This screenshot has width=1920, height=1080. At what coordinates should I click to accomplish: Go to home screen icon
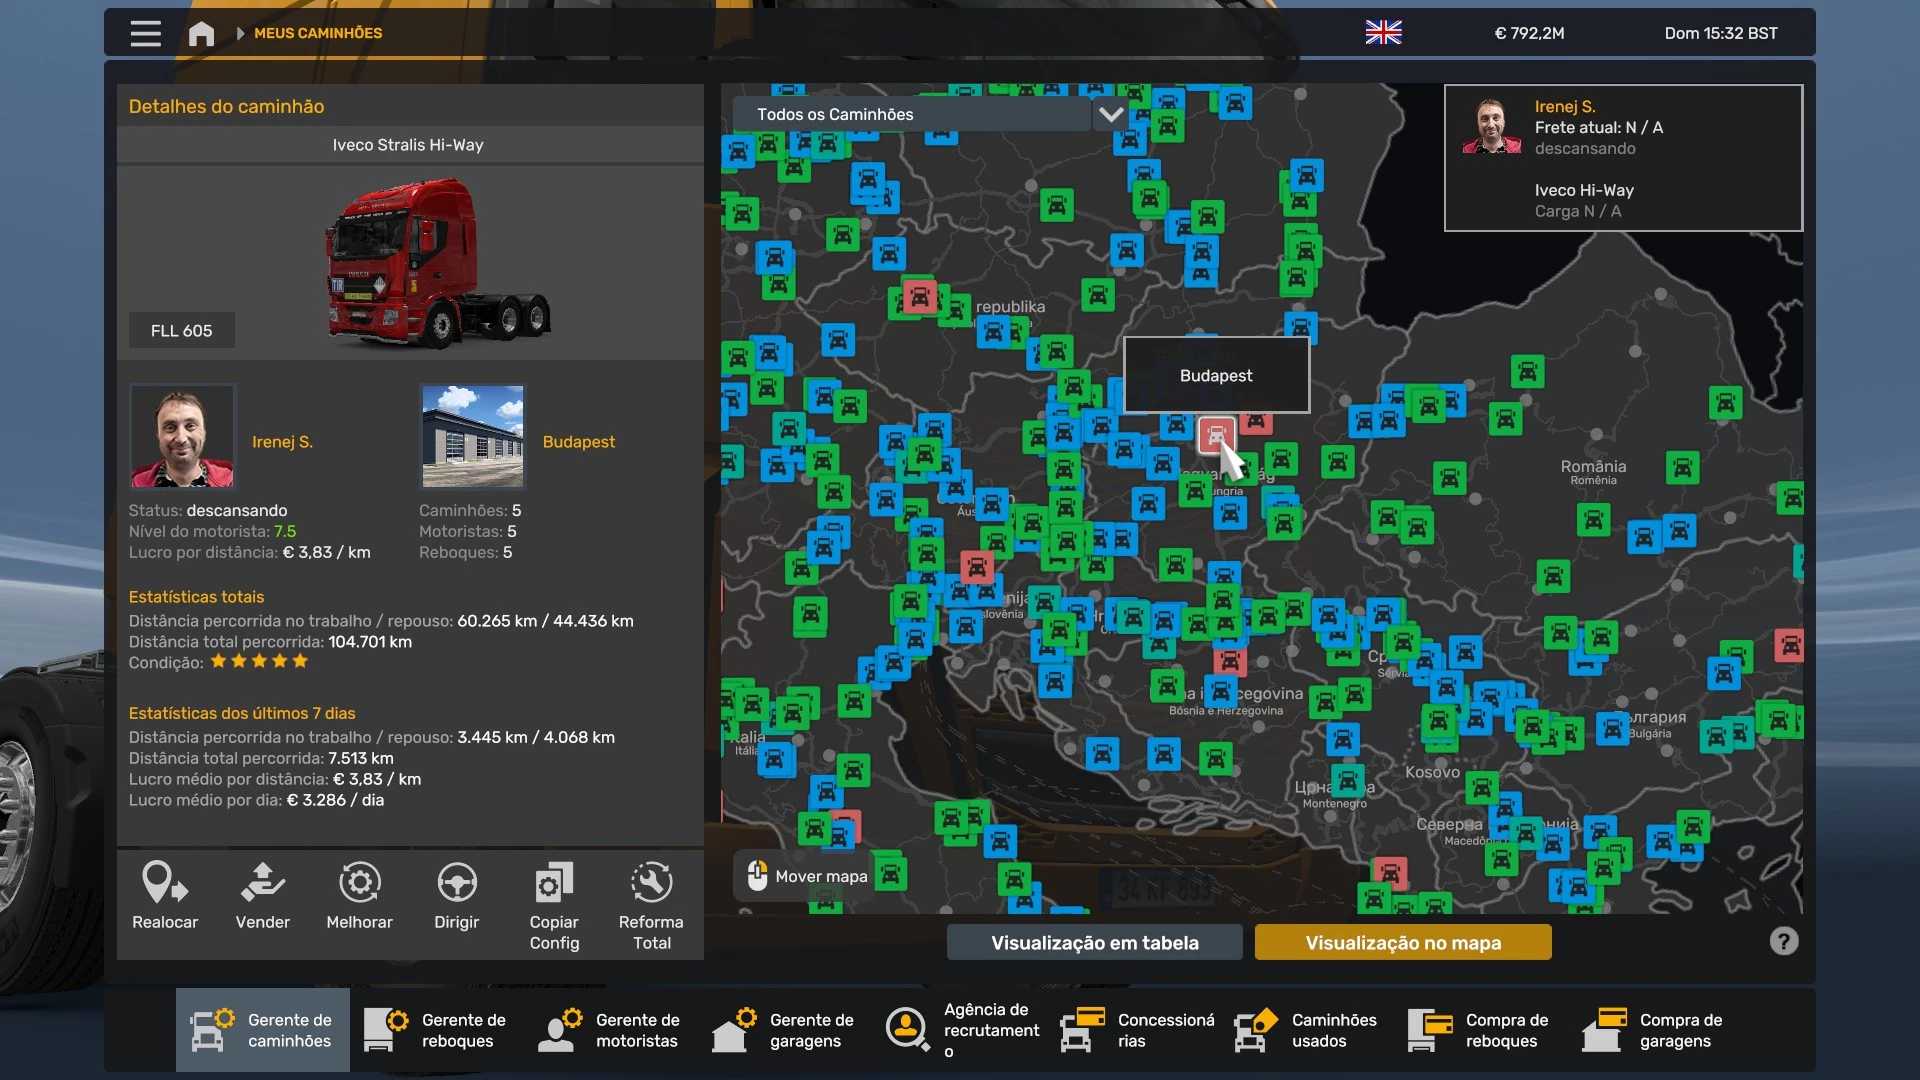201,33
